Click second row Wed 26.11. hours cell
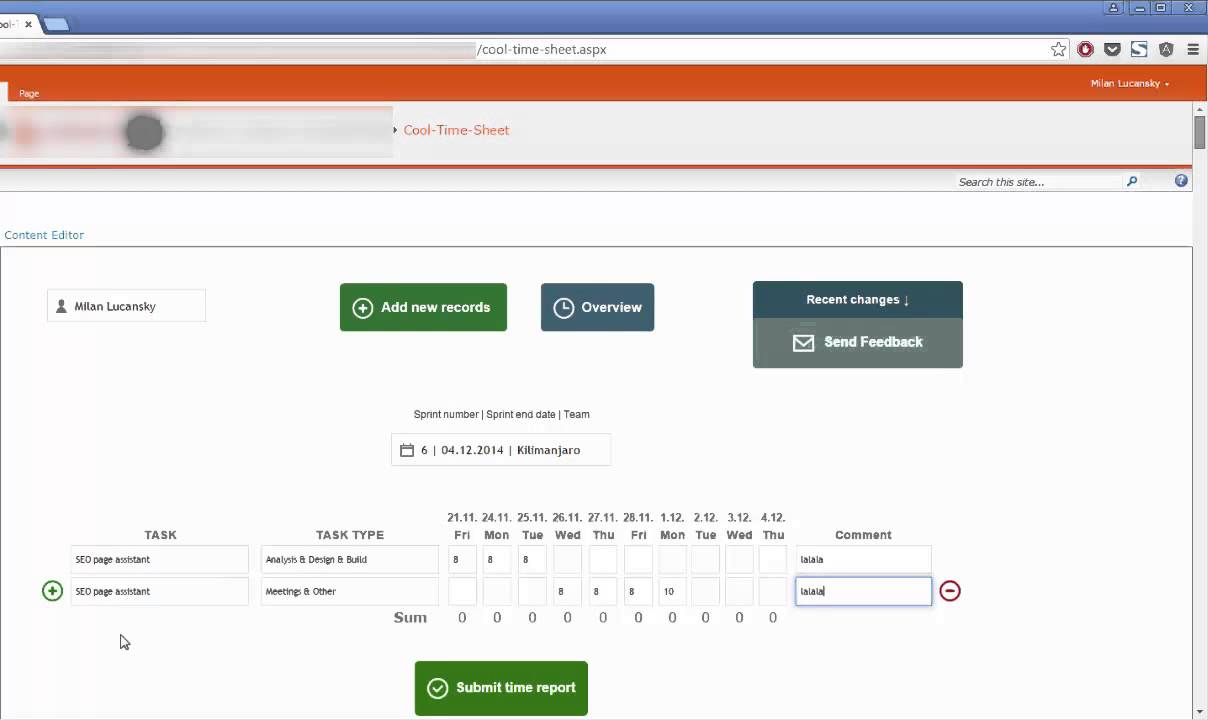 (567, 591)
